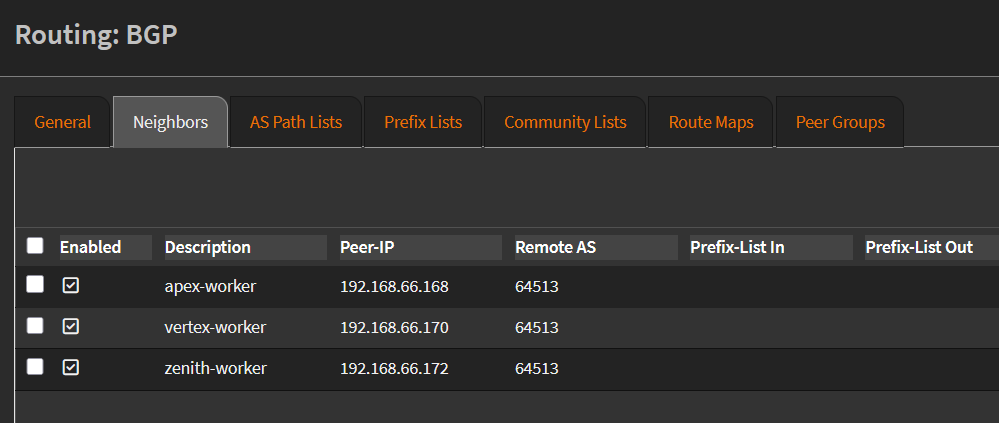Click the Prefix-List Out column header

pyautogui.click(x=919, y=247)
